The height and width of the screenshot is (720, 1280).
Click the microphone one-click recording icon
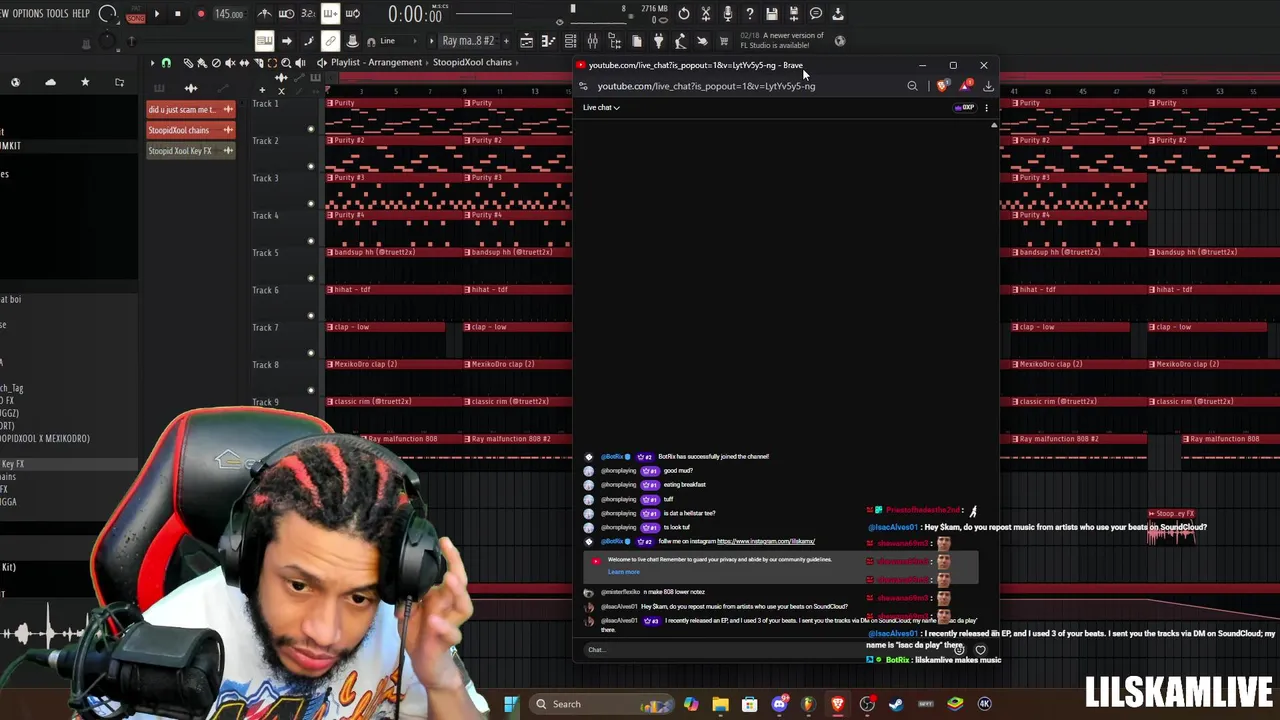point(728,14)
